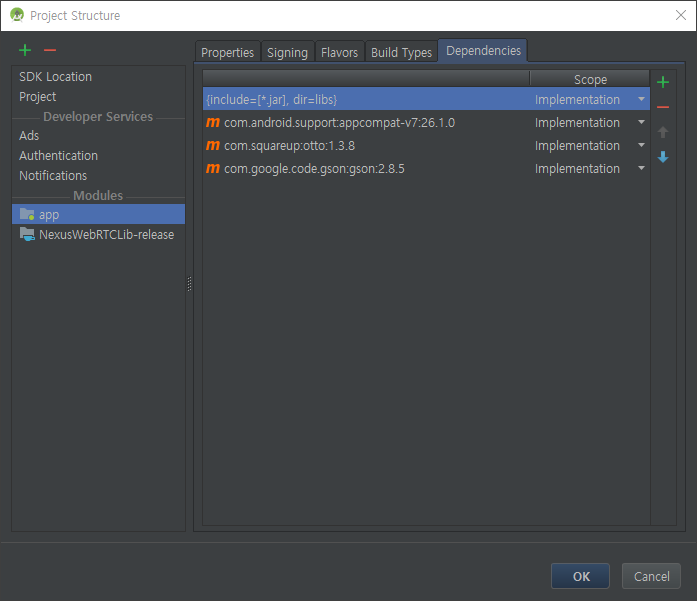Click Maven icon beside gson dependency
697x601 pixels.
pos(213,168)
